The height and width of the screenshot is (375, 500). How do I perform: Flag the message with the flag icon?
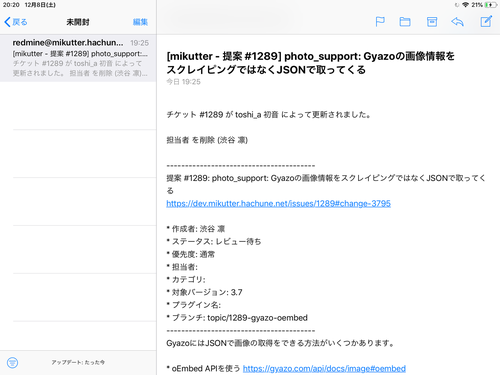click(x=380, y=22)
